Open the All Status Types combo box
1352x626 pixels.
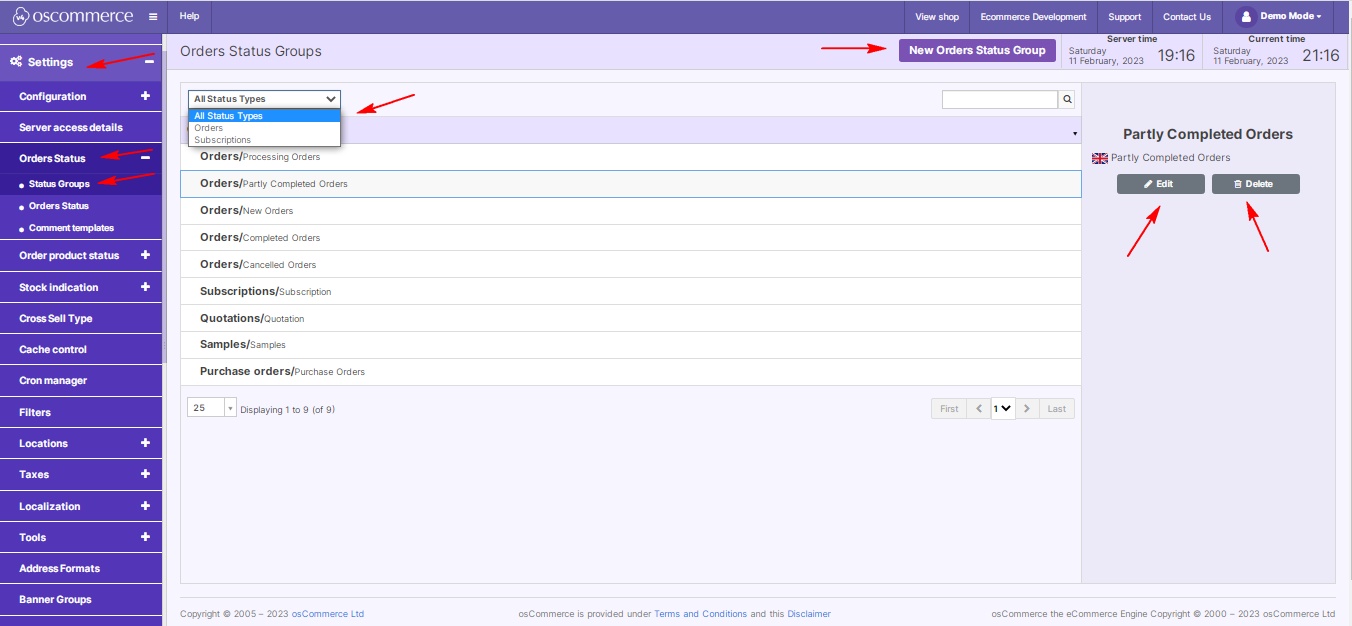264,99
